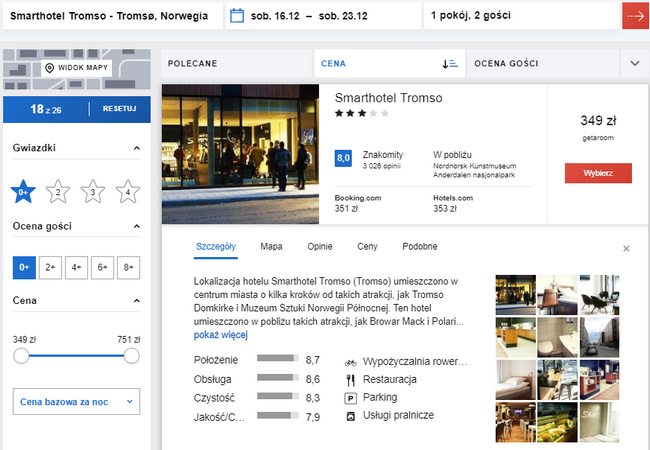Click the Resetuj filters button
Screen dimensions: 650x450
[x=119, y=109]
